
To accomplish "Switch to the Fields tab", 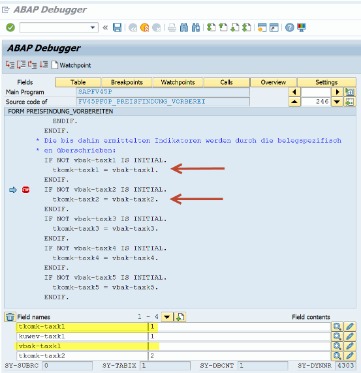I will (x=25, y=82).
